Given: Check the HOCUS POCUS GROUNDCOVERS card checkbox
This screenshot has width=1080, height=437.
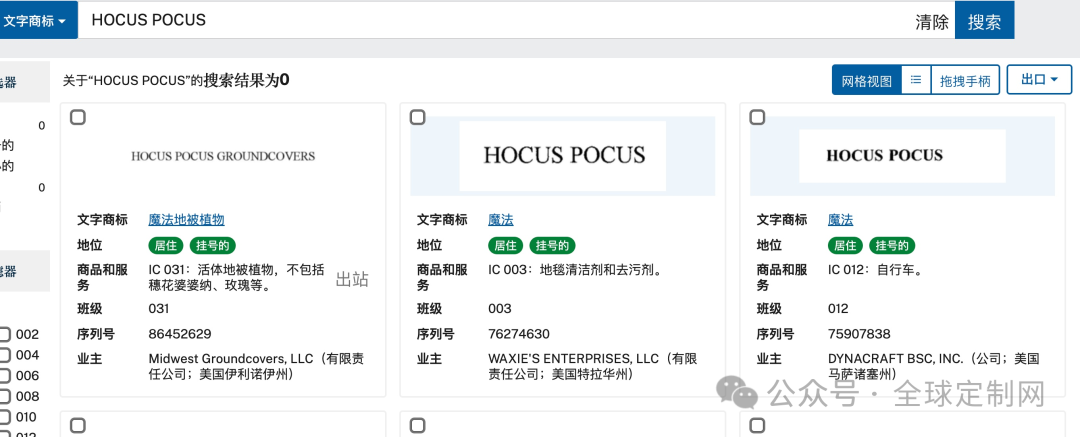Looking at the screenshot, I should 78,117.
